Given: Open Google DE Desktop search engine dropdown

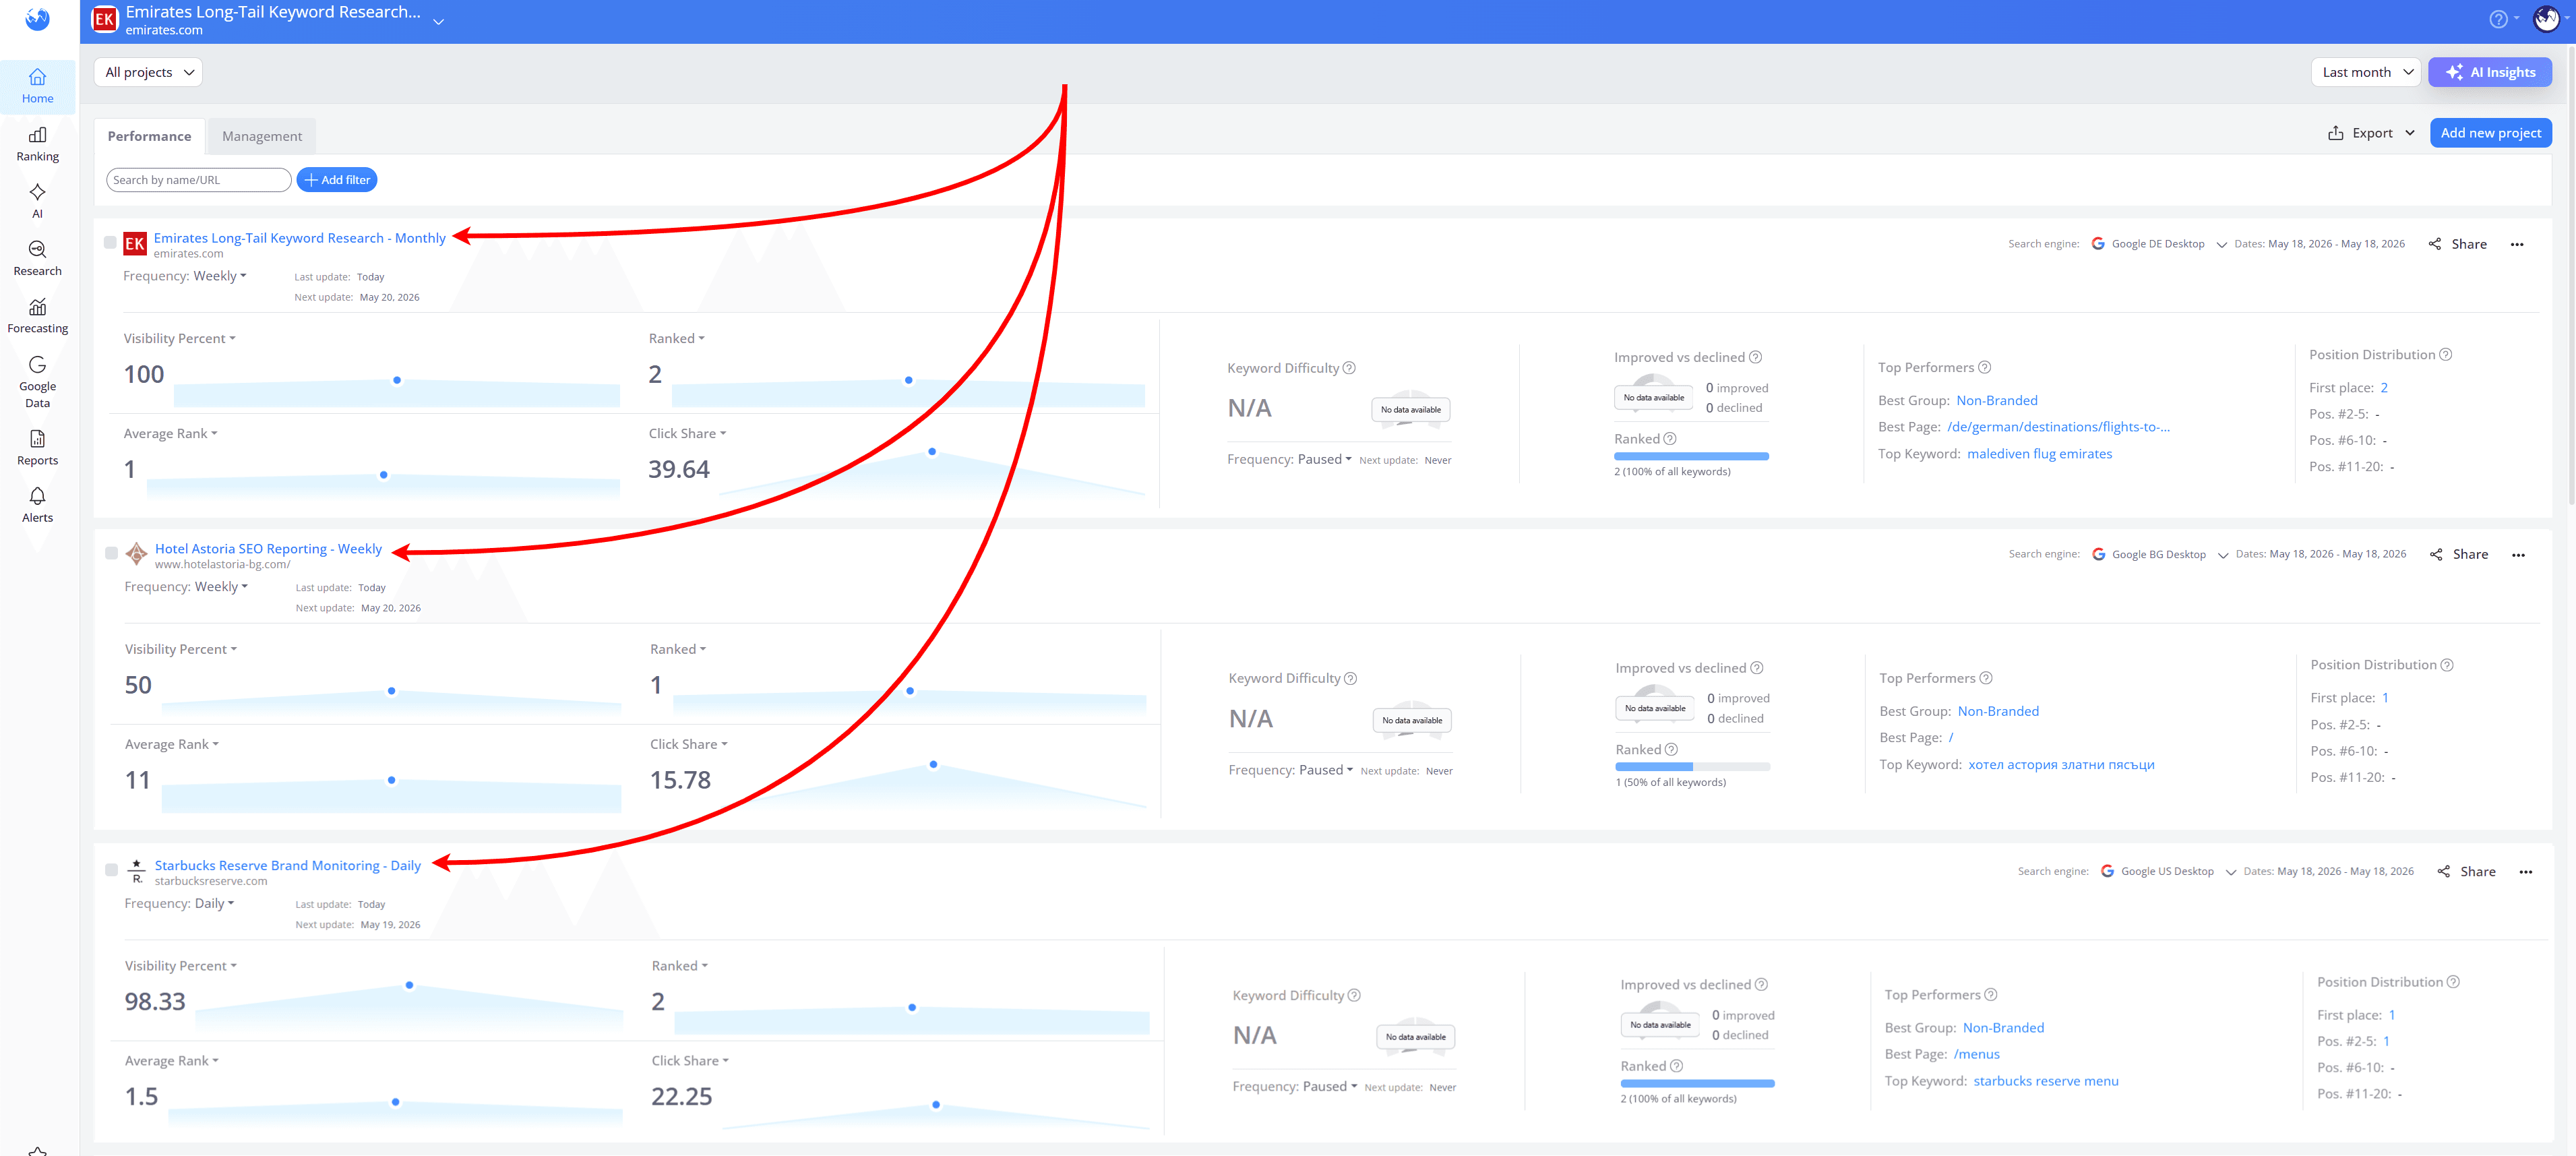Looking at the screenshot, I should (x=2158, y=244).
